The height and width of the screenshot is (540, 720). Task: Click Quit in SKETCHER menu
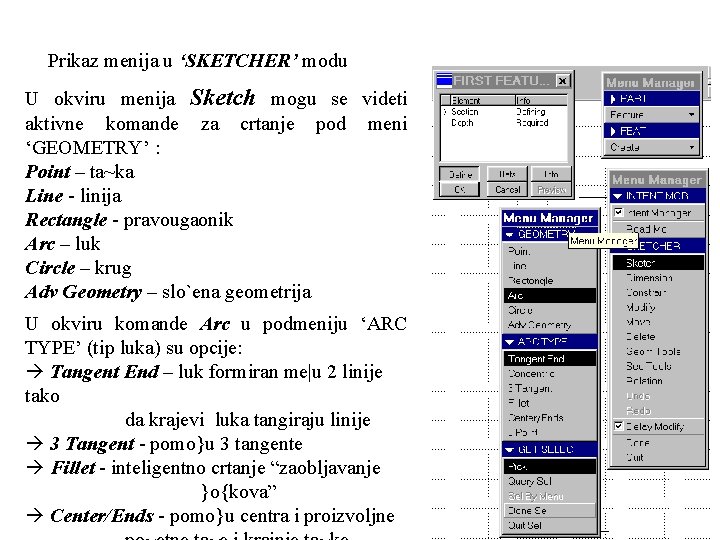(658, 457)
